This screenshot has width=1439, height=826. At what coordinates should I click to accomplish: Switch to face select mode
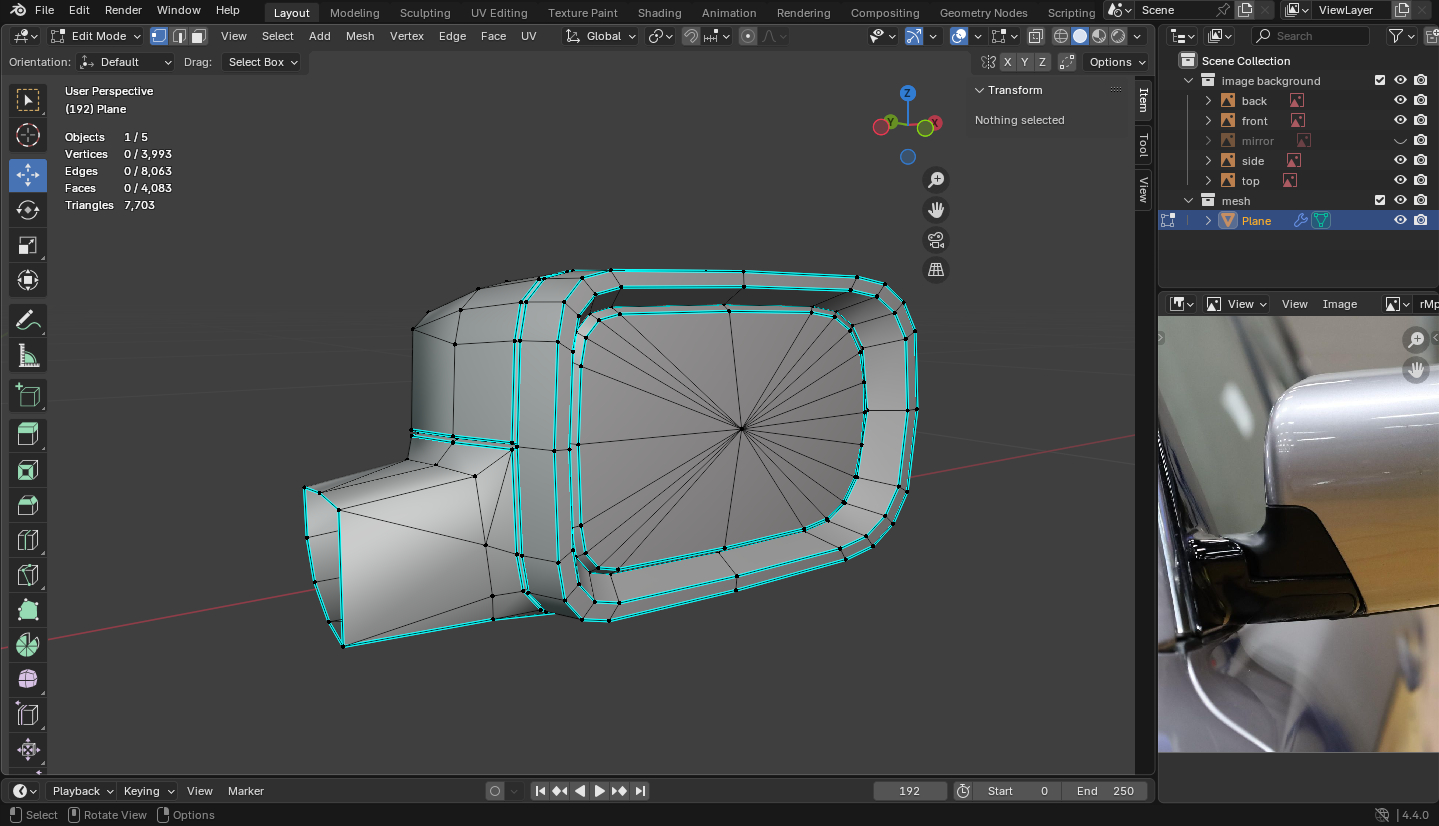click(x=199, y=36)
